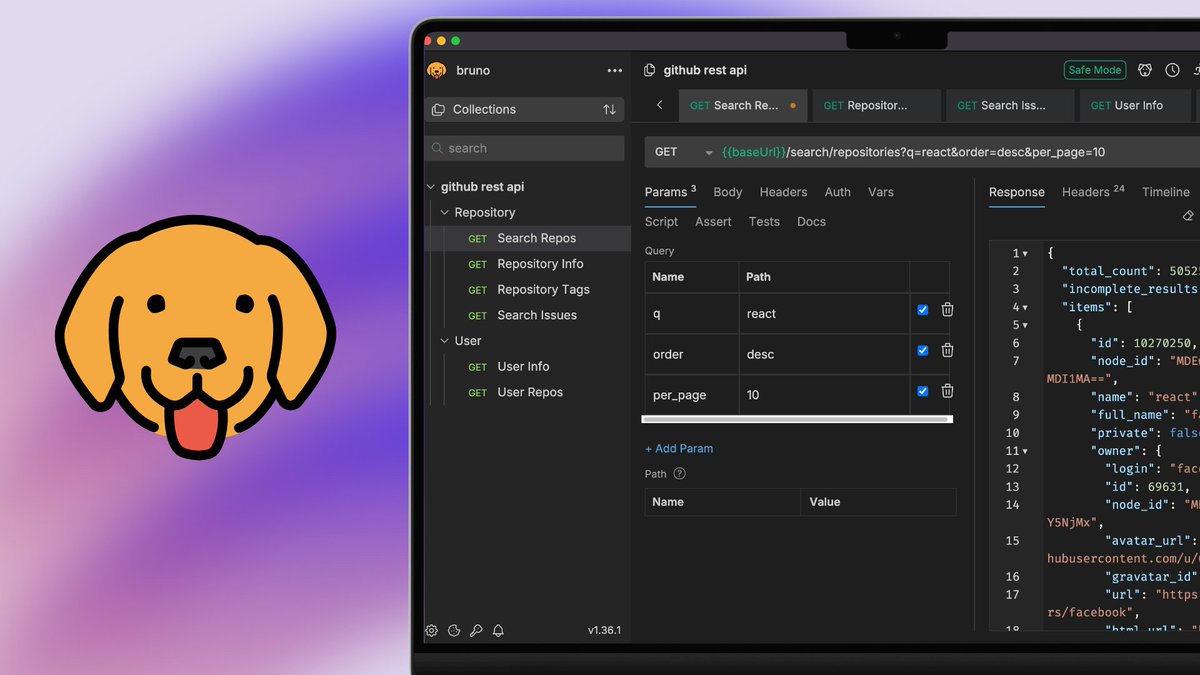Clear the response with the eraser icon

pyautogui.click(x=1188, y=215)
